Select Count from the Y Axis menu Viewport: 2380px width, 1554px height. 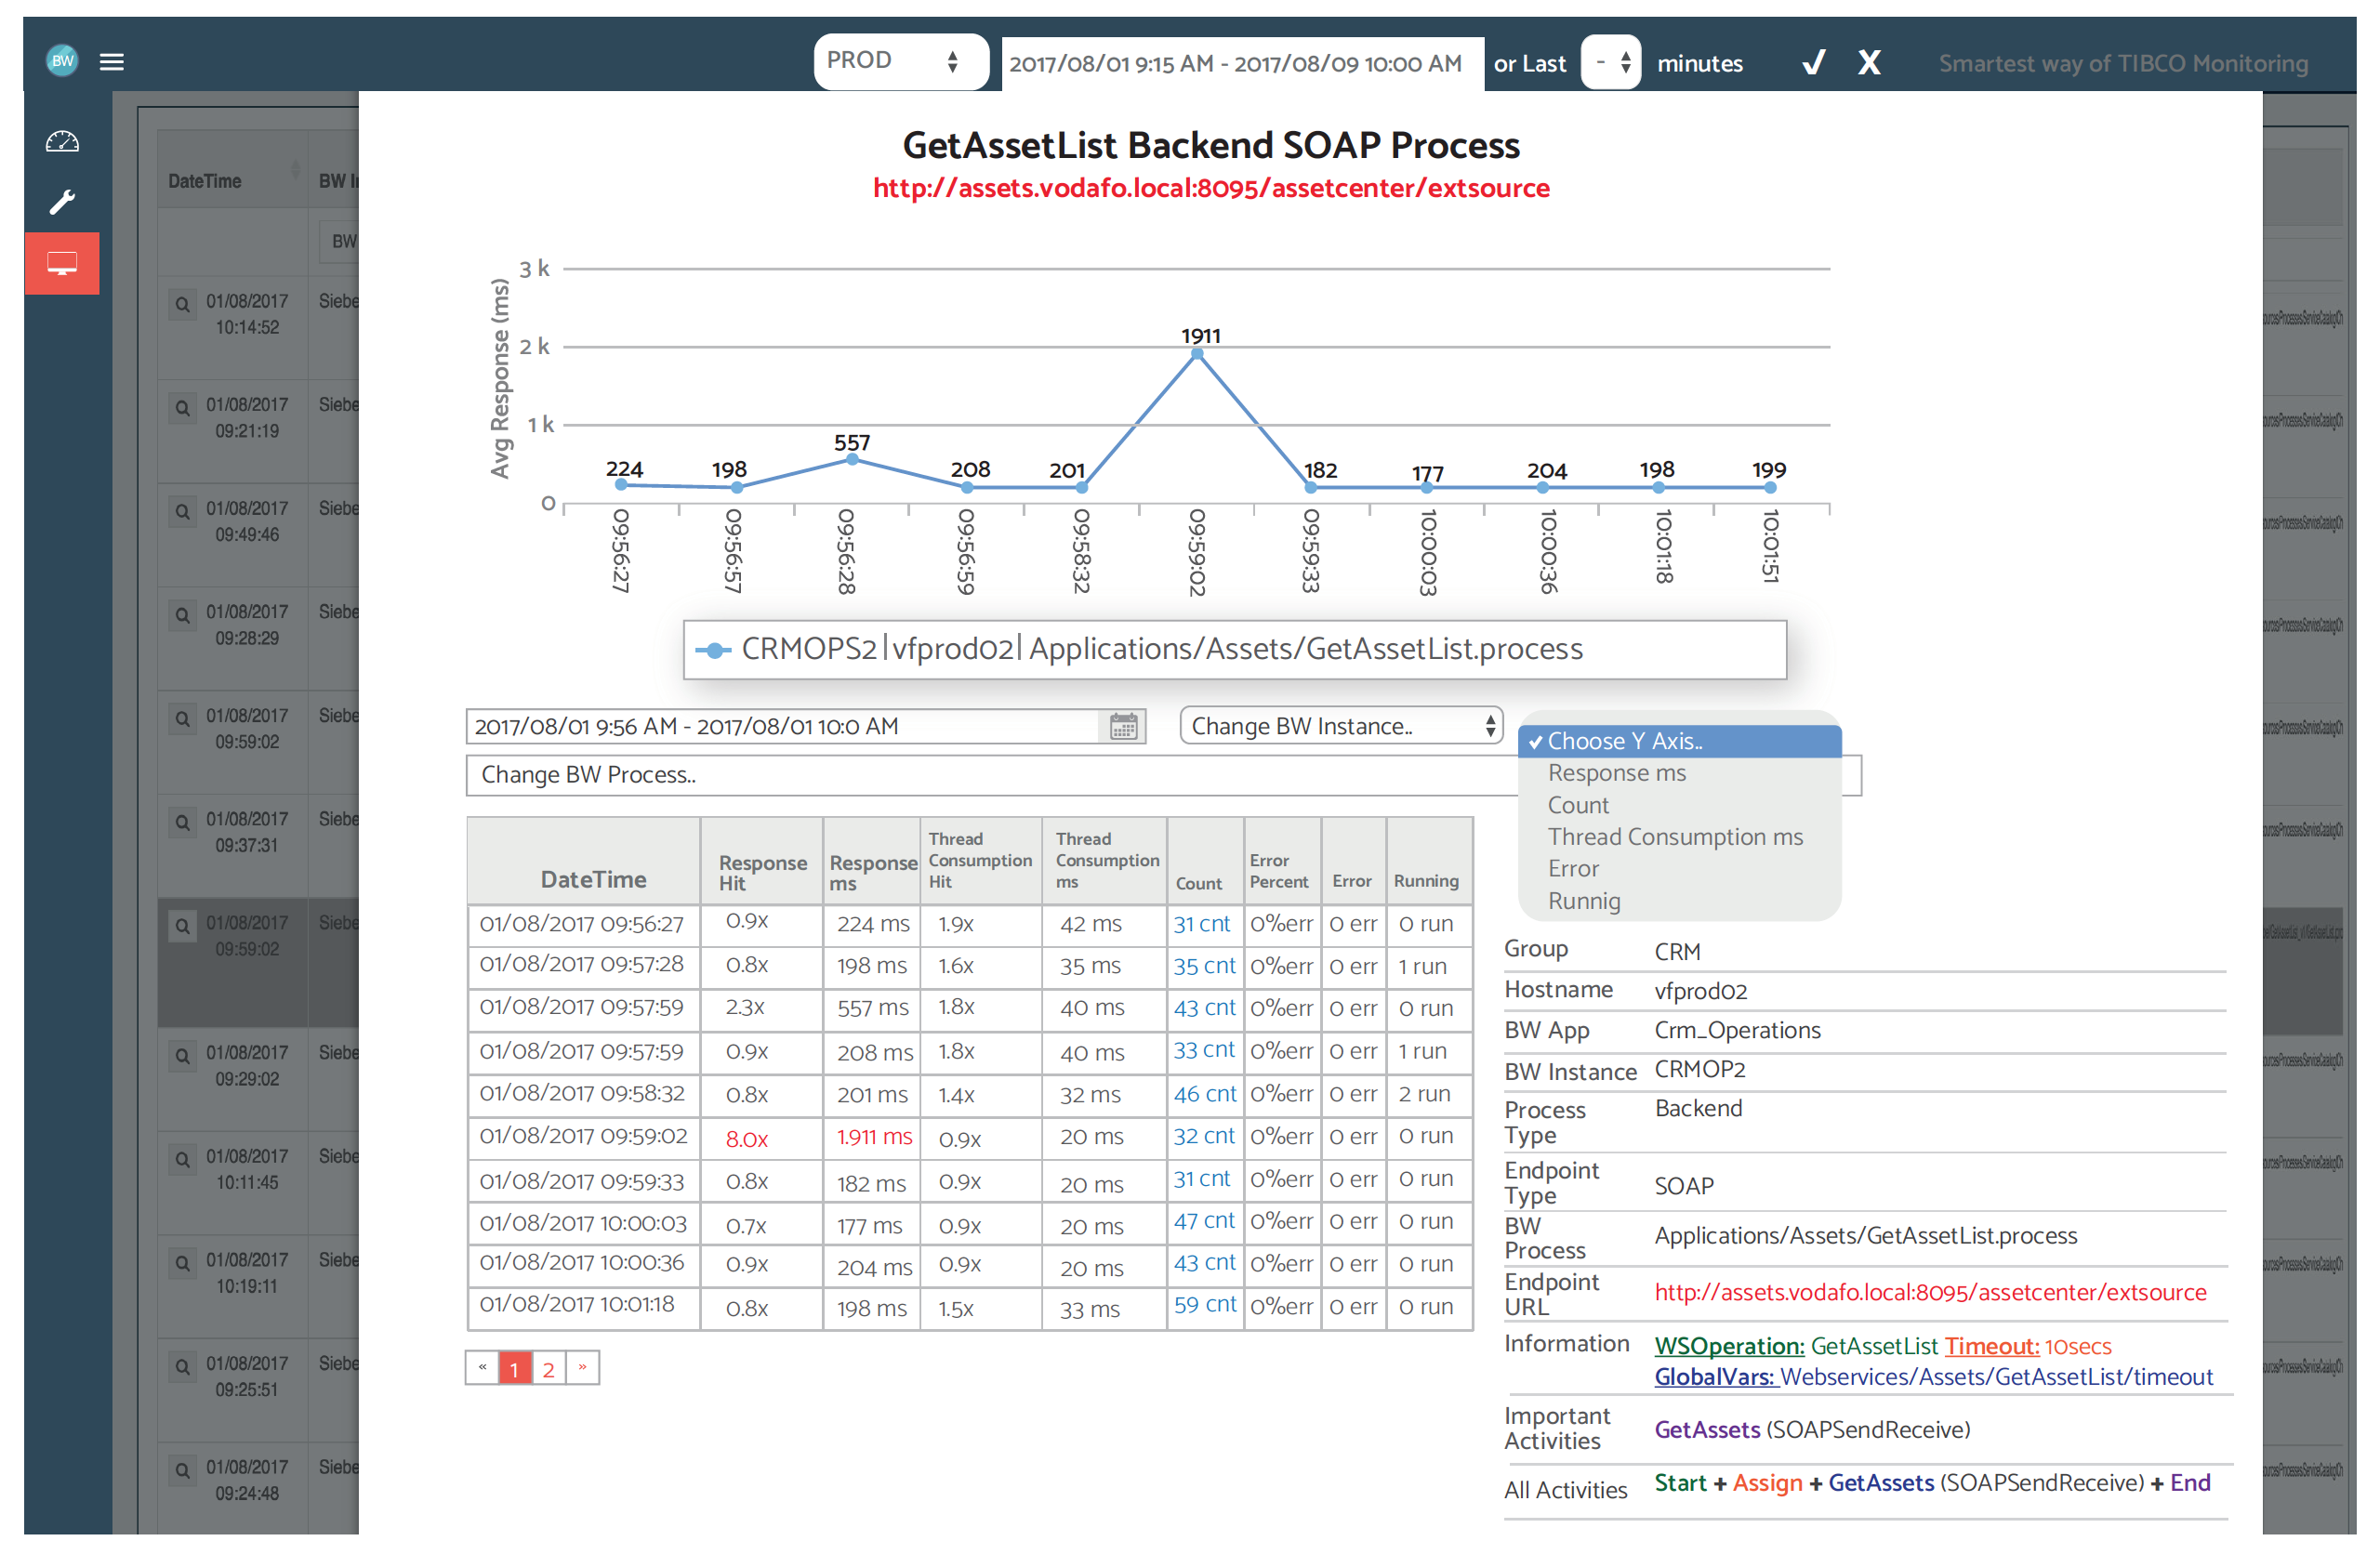pos(1578,805)
